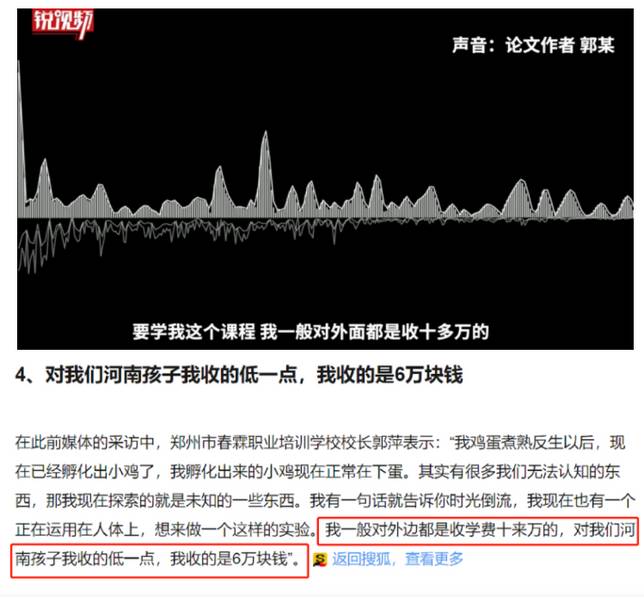This screenshot has width=644, height=599.
Task: Click the highlighted text 南孩子我收的低一点
Action: (85, 559)
